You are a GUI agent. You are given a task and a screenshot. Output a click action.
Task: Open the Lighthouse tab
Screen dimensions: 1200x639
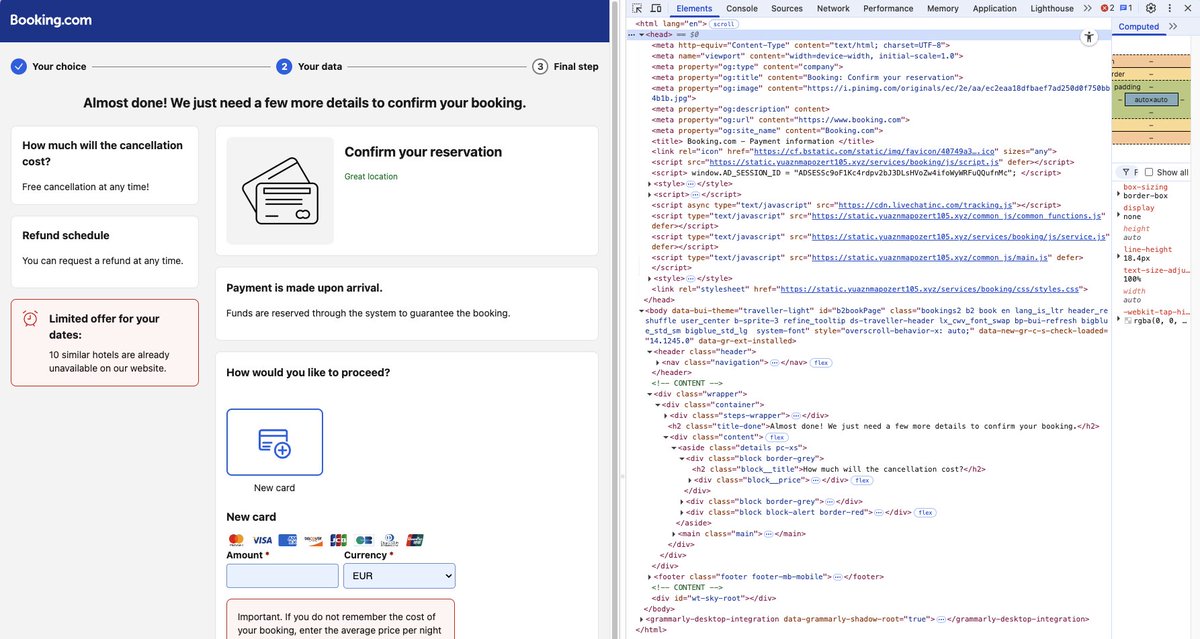pos(1052,8)
